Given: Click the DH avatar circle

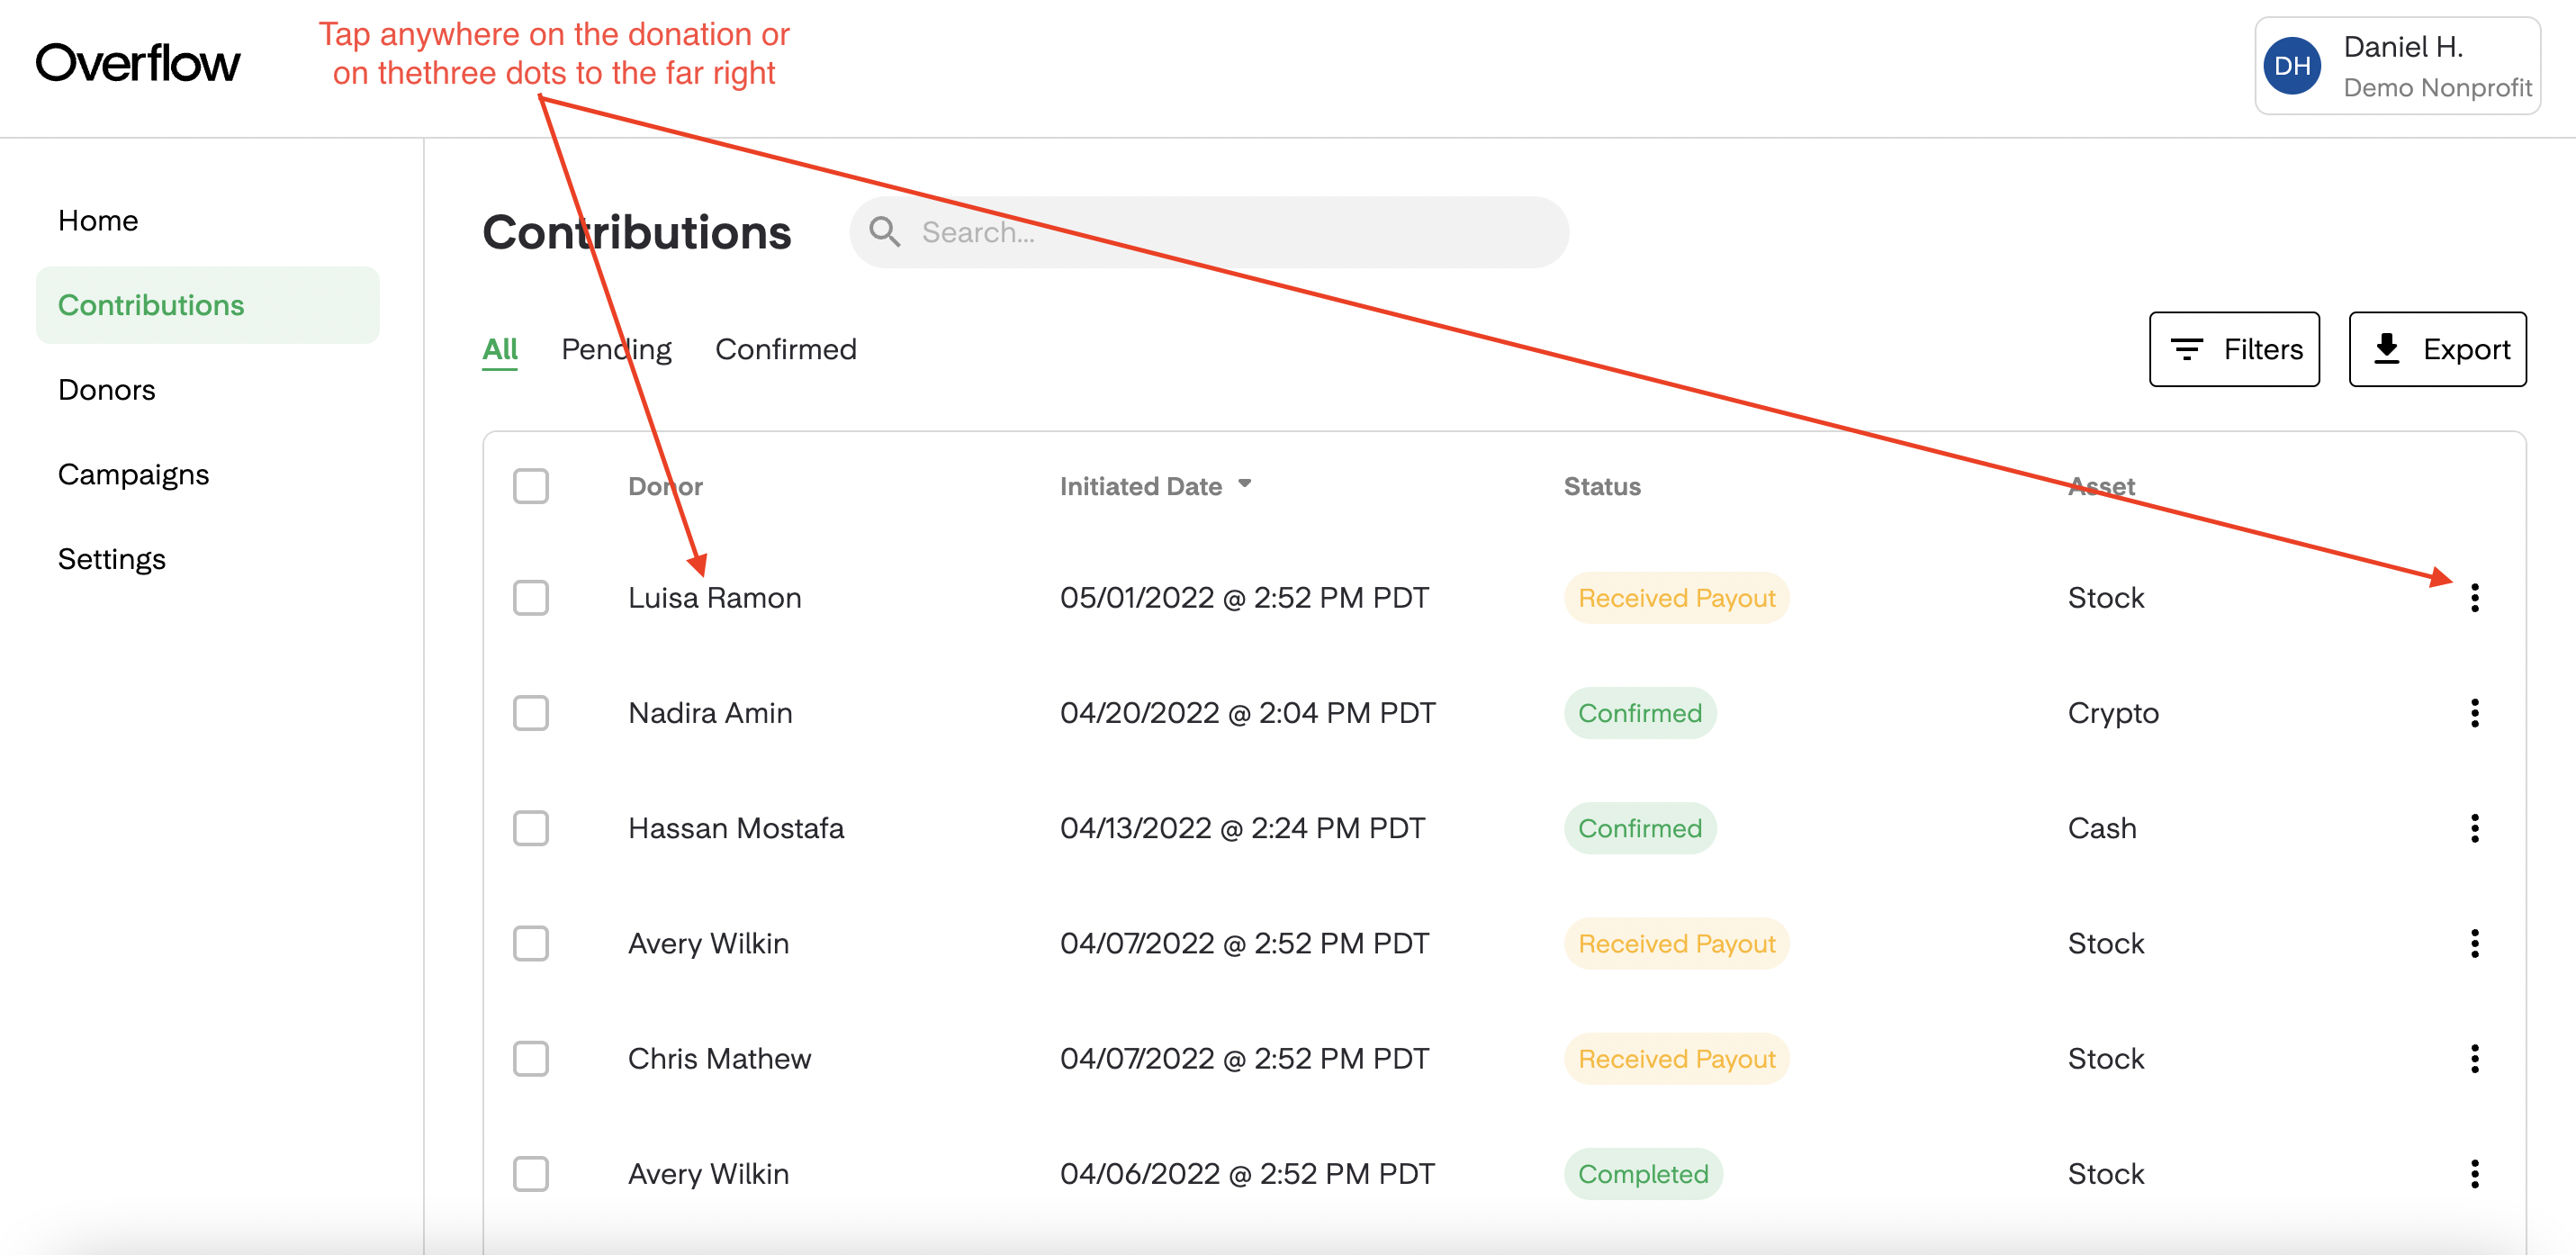Looking at the screenshot, I should tap(2291, 65).
